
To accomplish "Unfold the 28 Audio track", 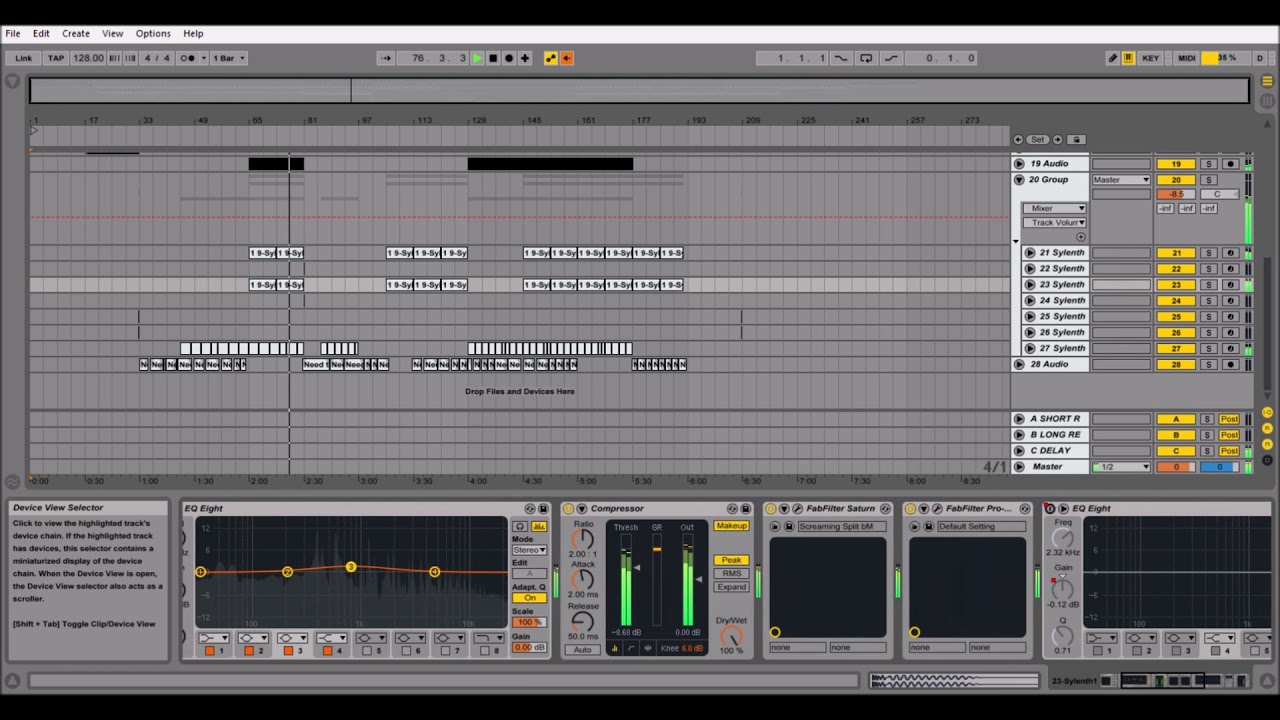I will [1019, 365].
